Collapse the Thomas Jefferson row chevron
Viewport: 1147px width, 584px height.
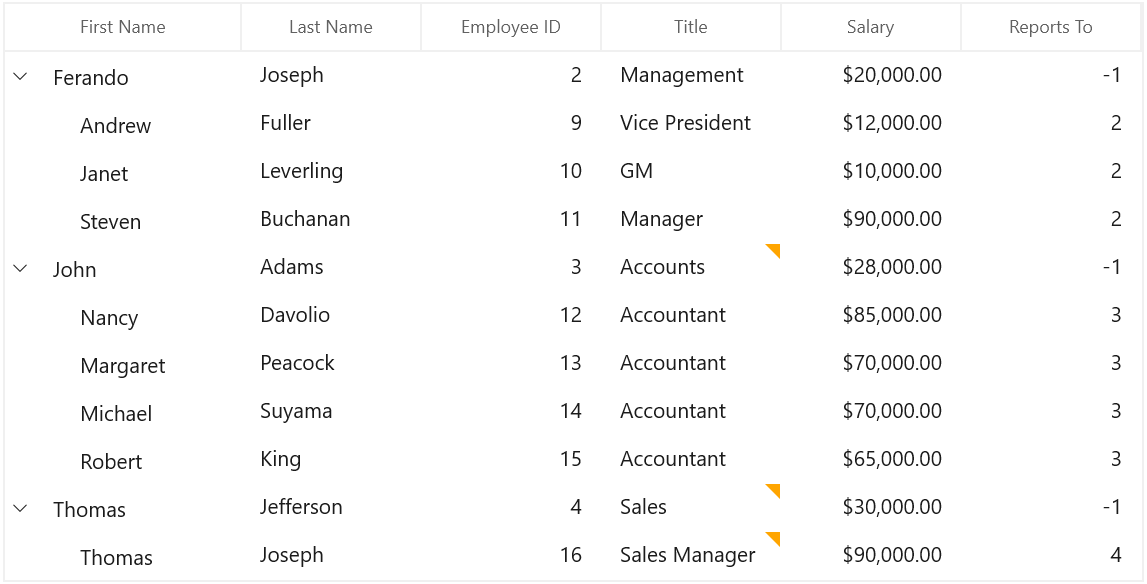coord(20,508)
